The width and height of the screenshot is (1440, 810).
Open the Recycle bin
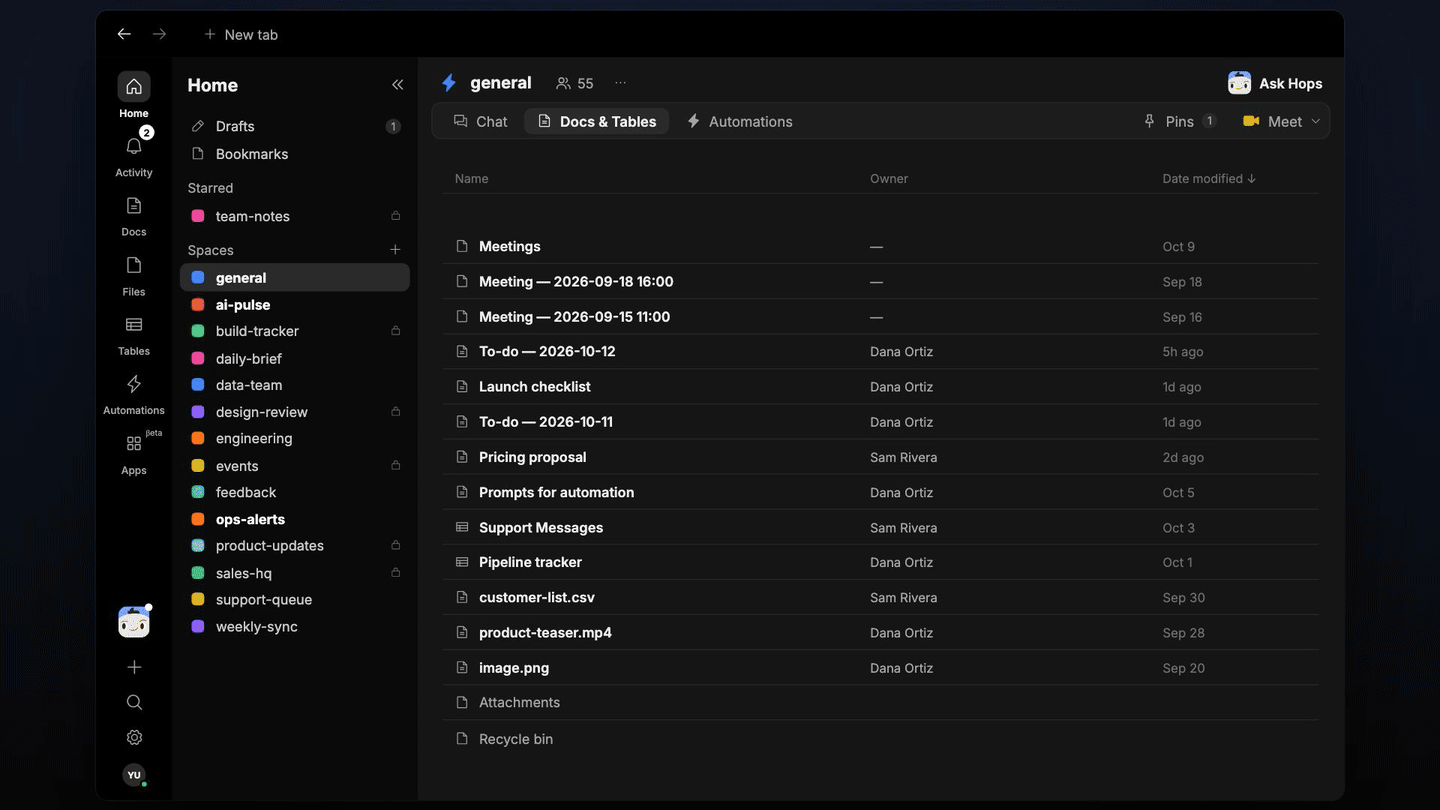[x=881, y=739]
